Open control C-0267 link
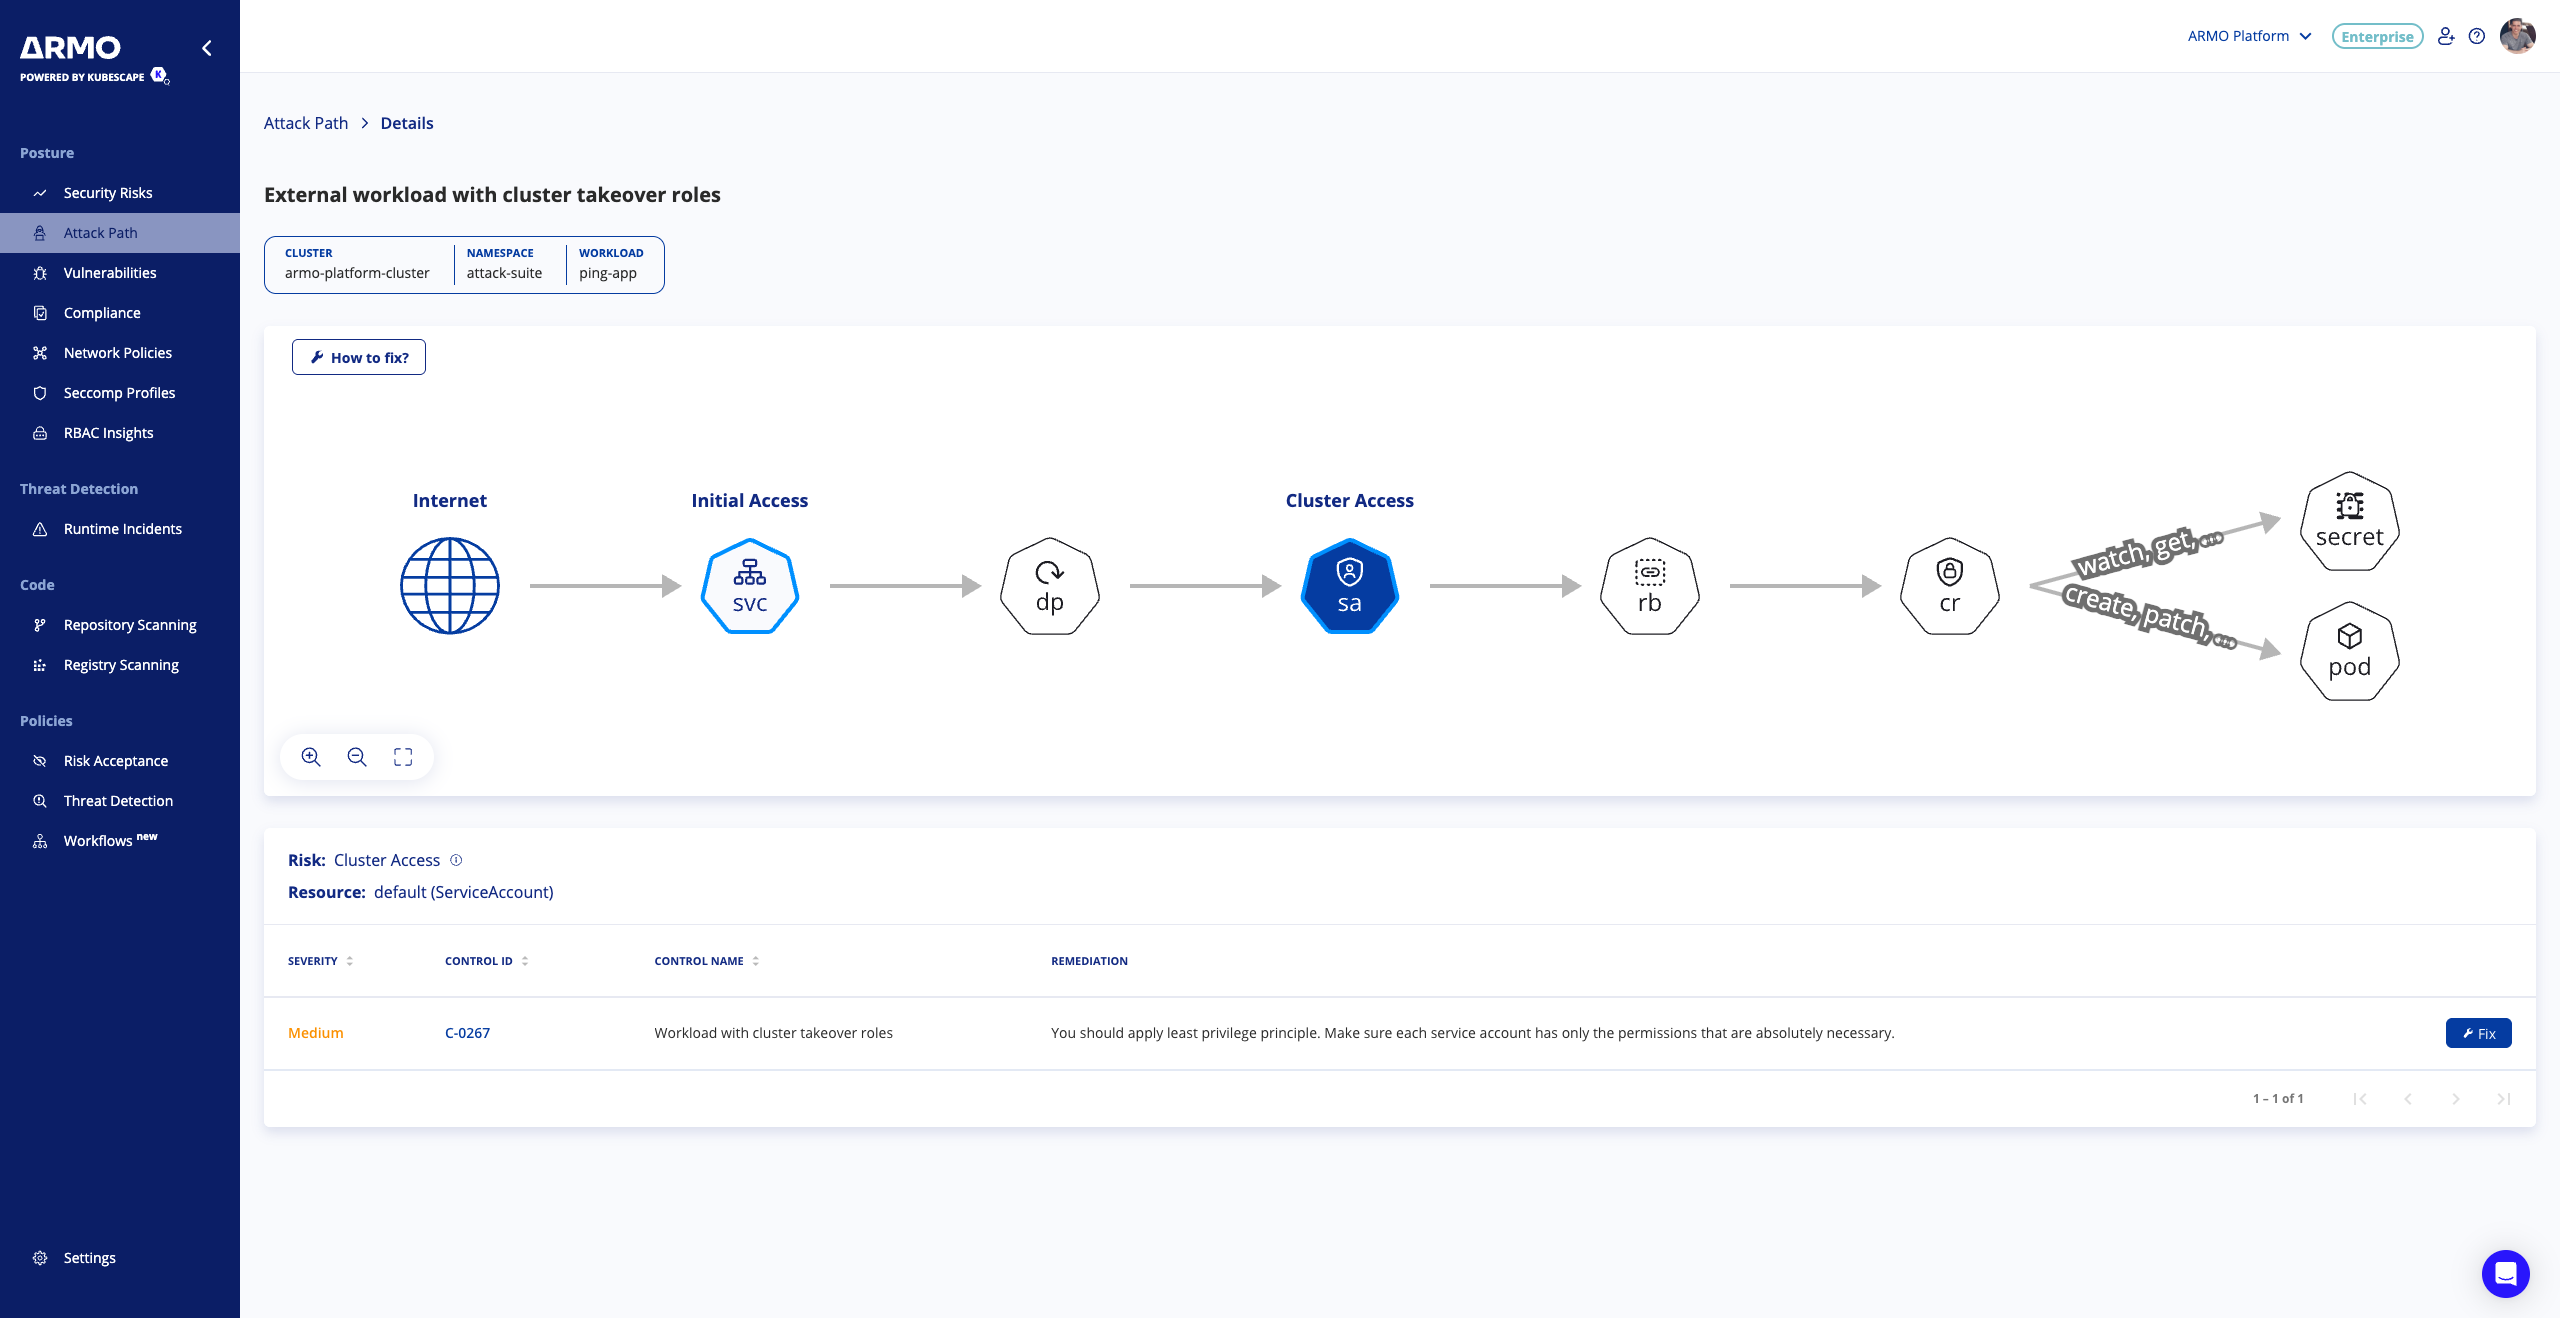This screenshot has height=1318, width=2560. [467, 1033]
